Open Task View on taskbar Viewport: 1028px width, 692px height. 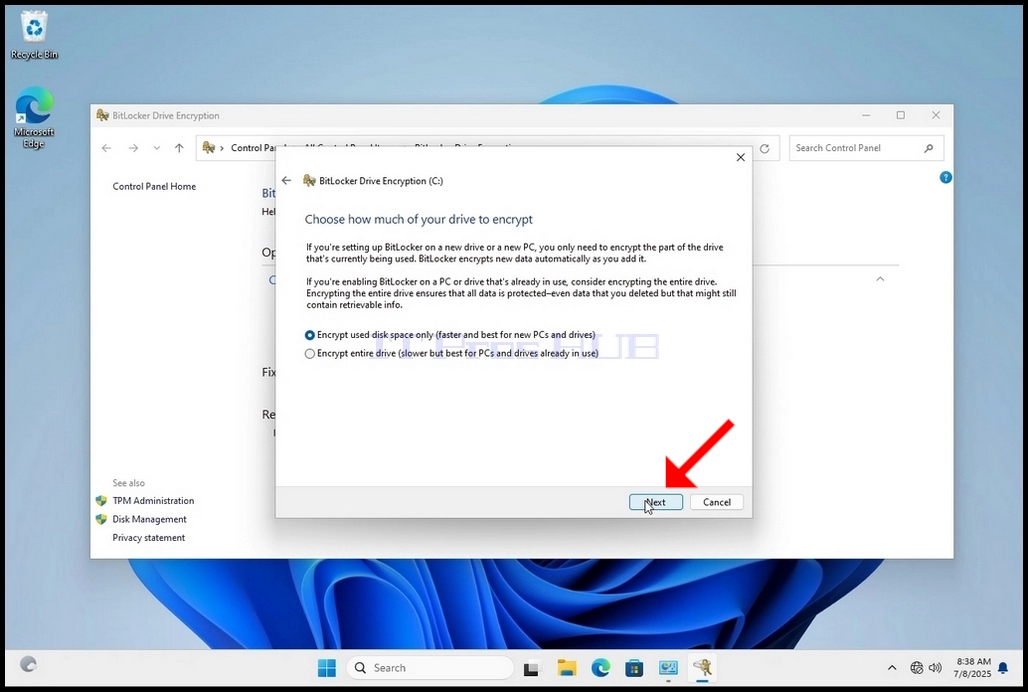tap(531, 668)
